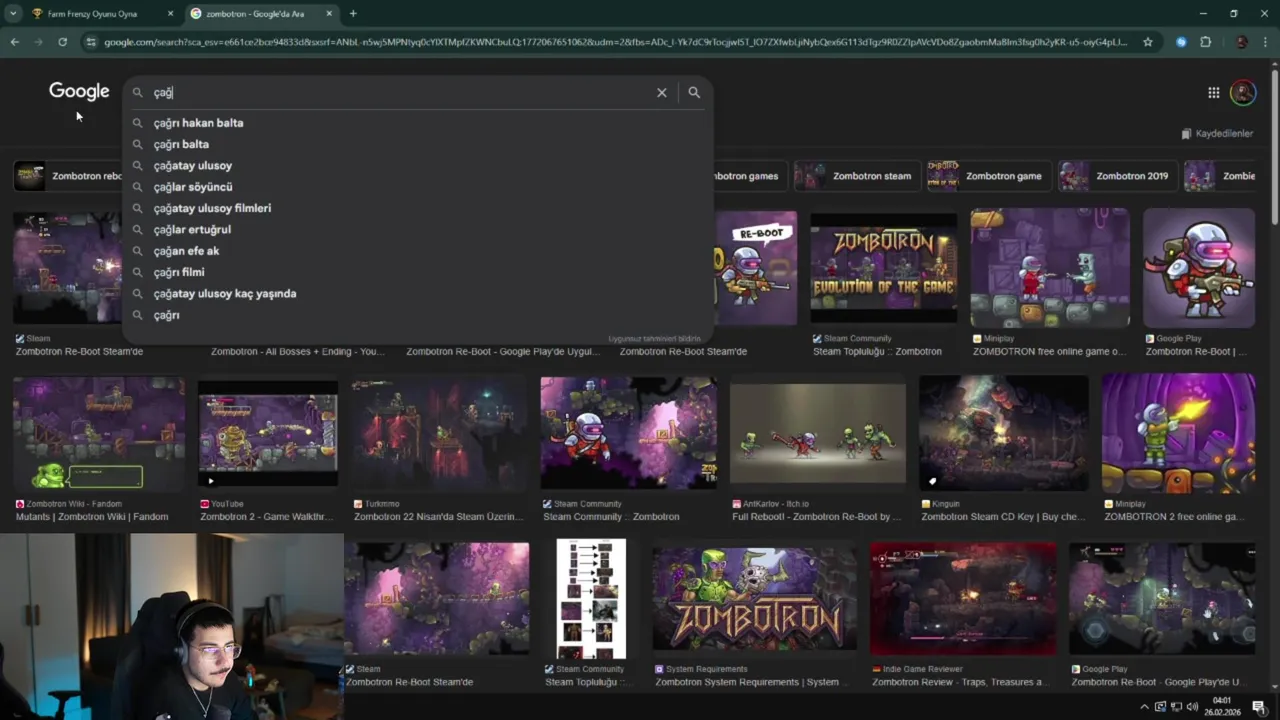Open the new tab plus button
This screenshot has height=720, width=1280.
(x=353, y=14)
